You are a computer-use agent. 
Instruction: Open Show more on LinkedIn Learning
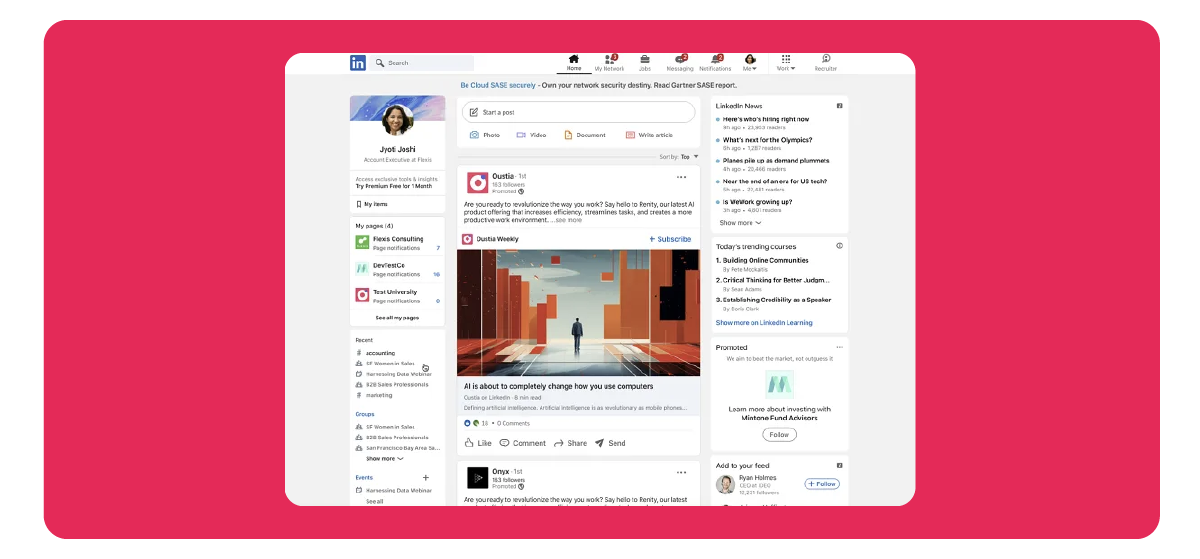(764, 323)
